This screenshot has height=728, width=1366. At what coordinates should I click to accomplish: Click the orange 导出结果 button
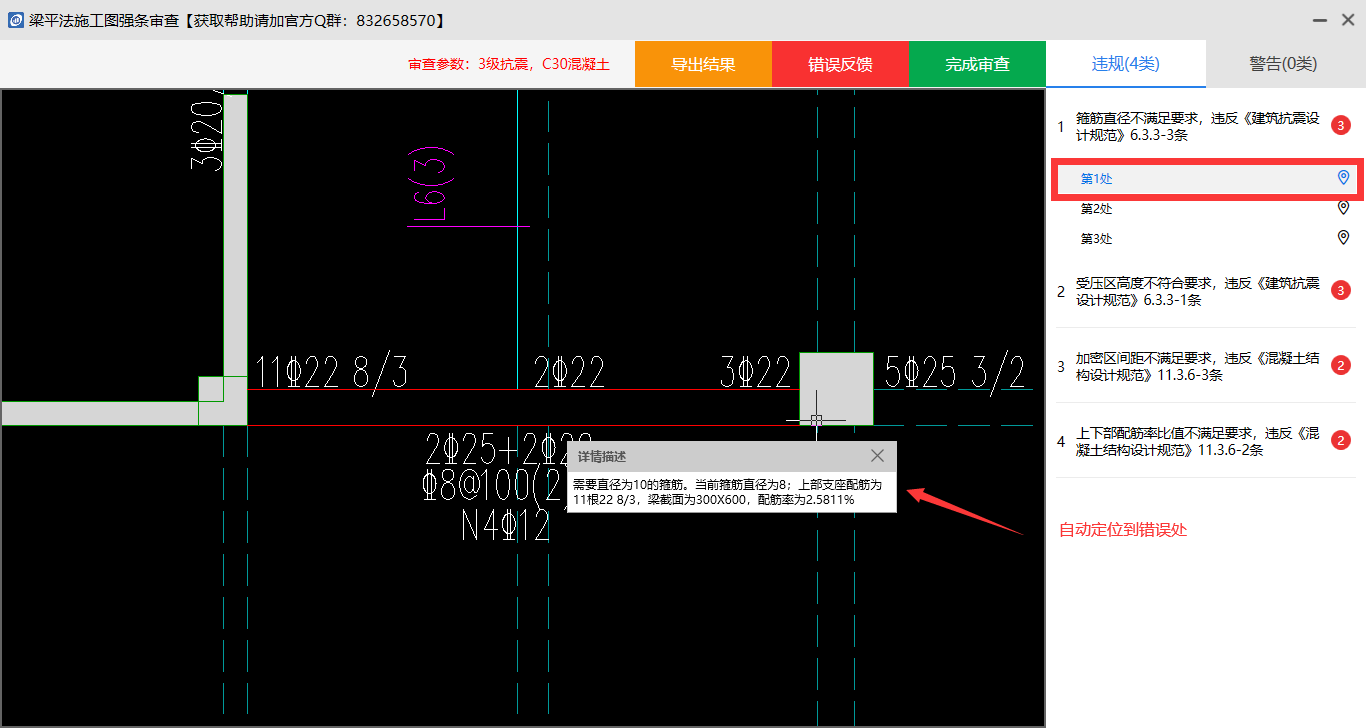(703, 64)
